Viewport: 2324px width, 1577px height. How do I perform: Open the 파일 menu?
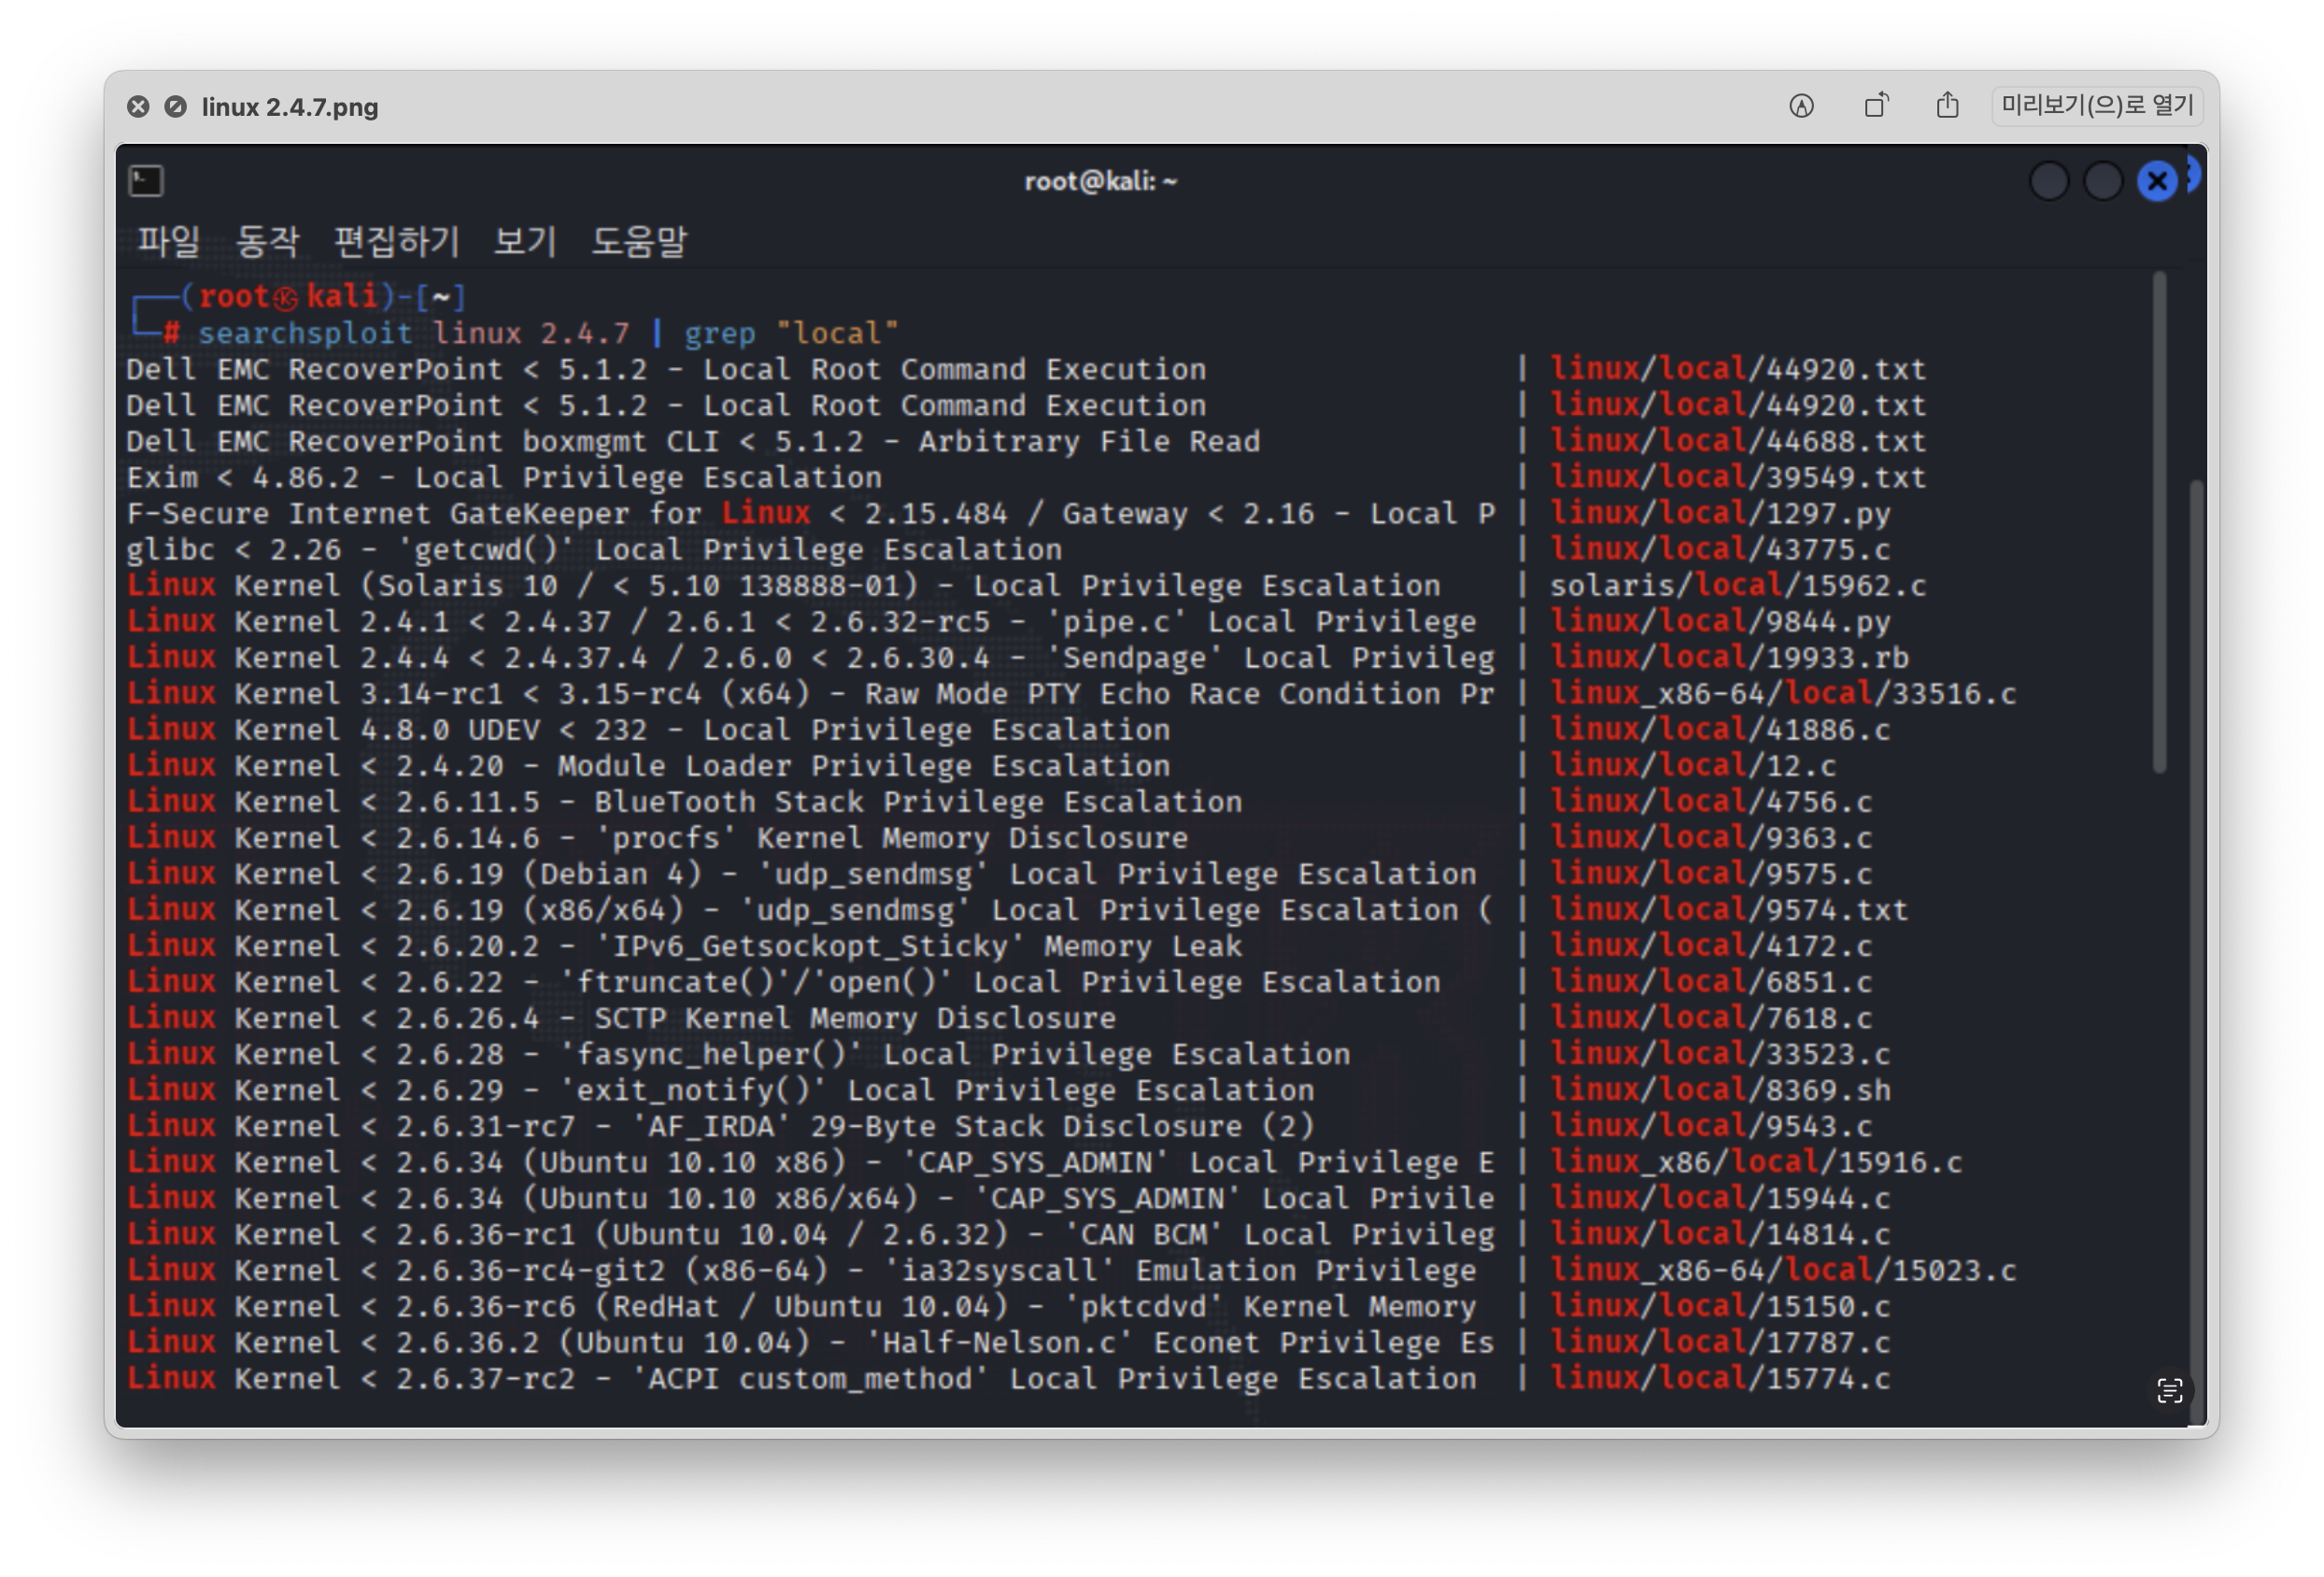point(168,241)
